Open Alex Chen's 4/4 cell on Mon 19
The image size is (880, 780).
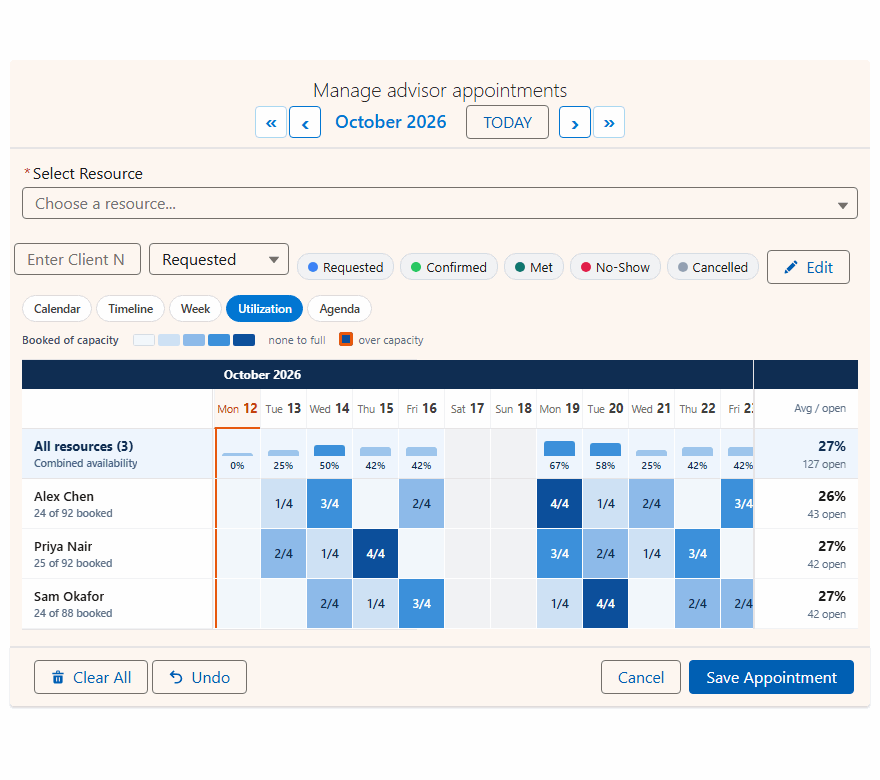coord(560,504)
